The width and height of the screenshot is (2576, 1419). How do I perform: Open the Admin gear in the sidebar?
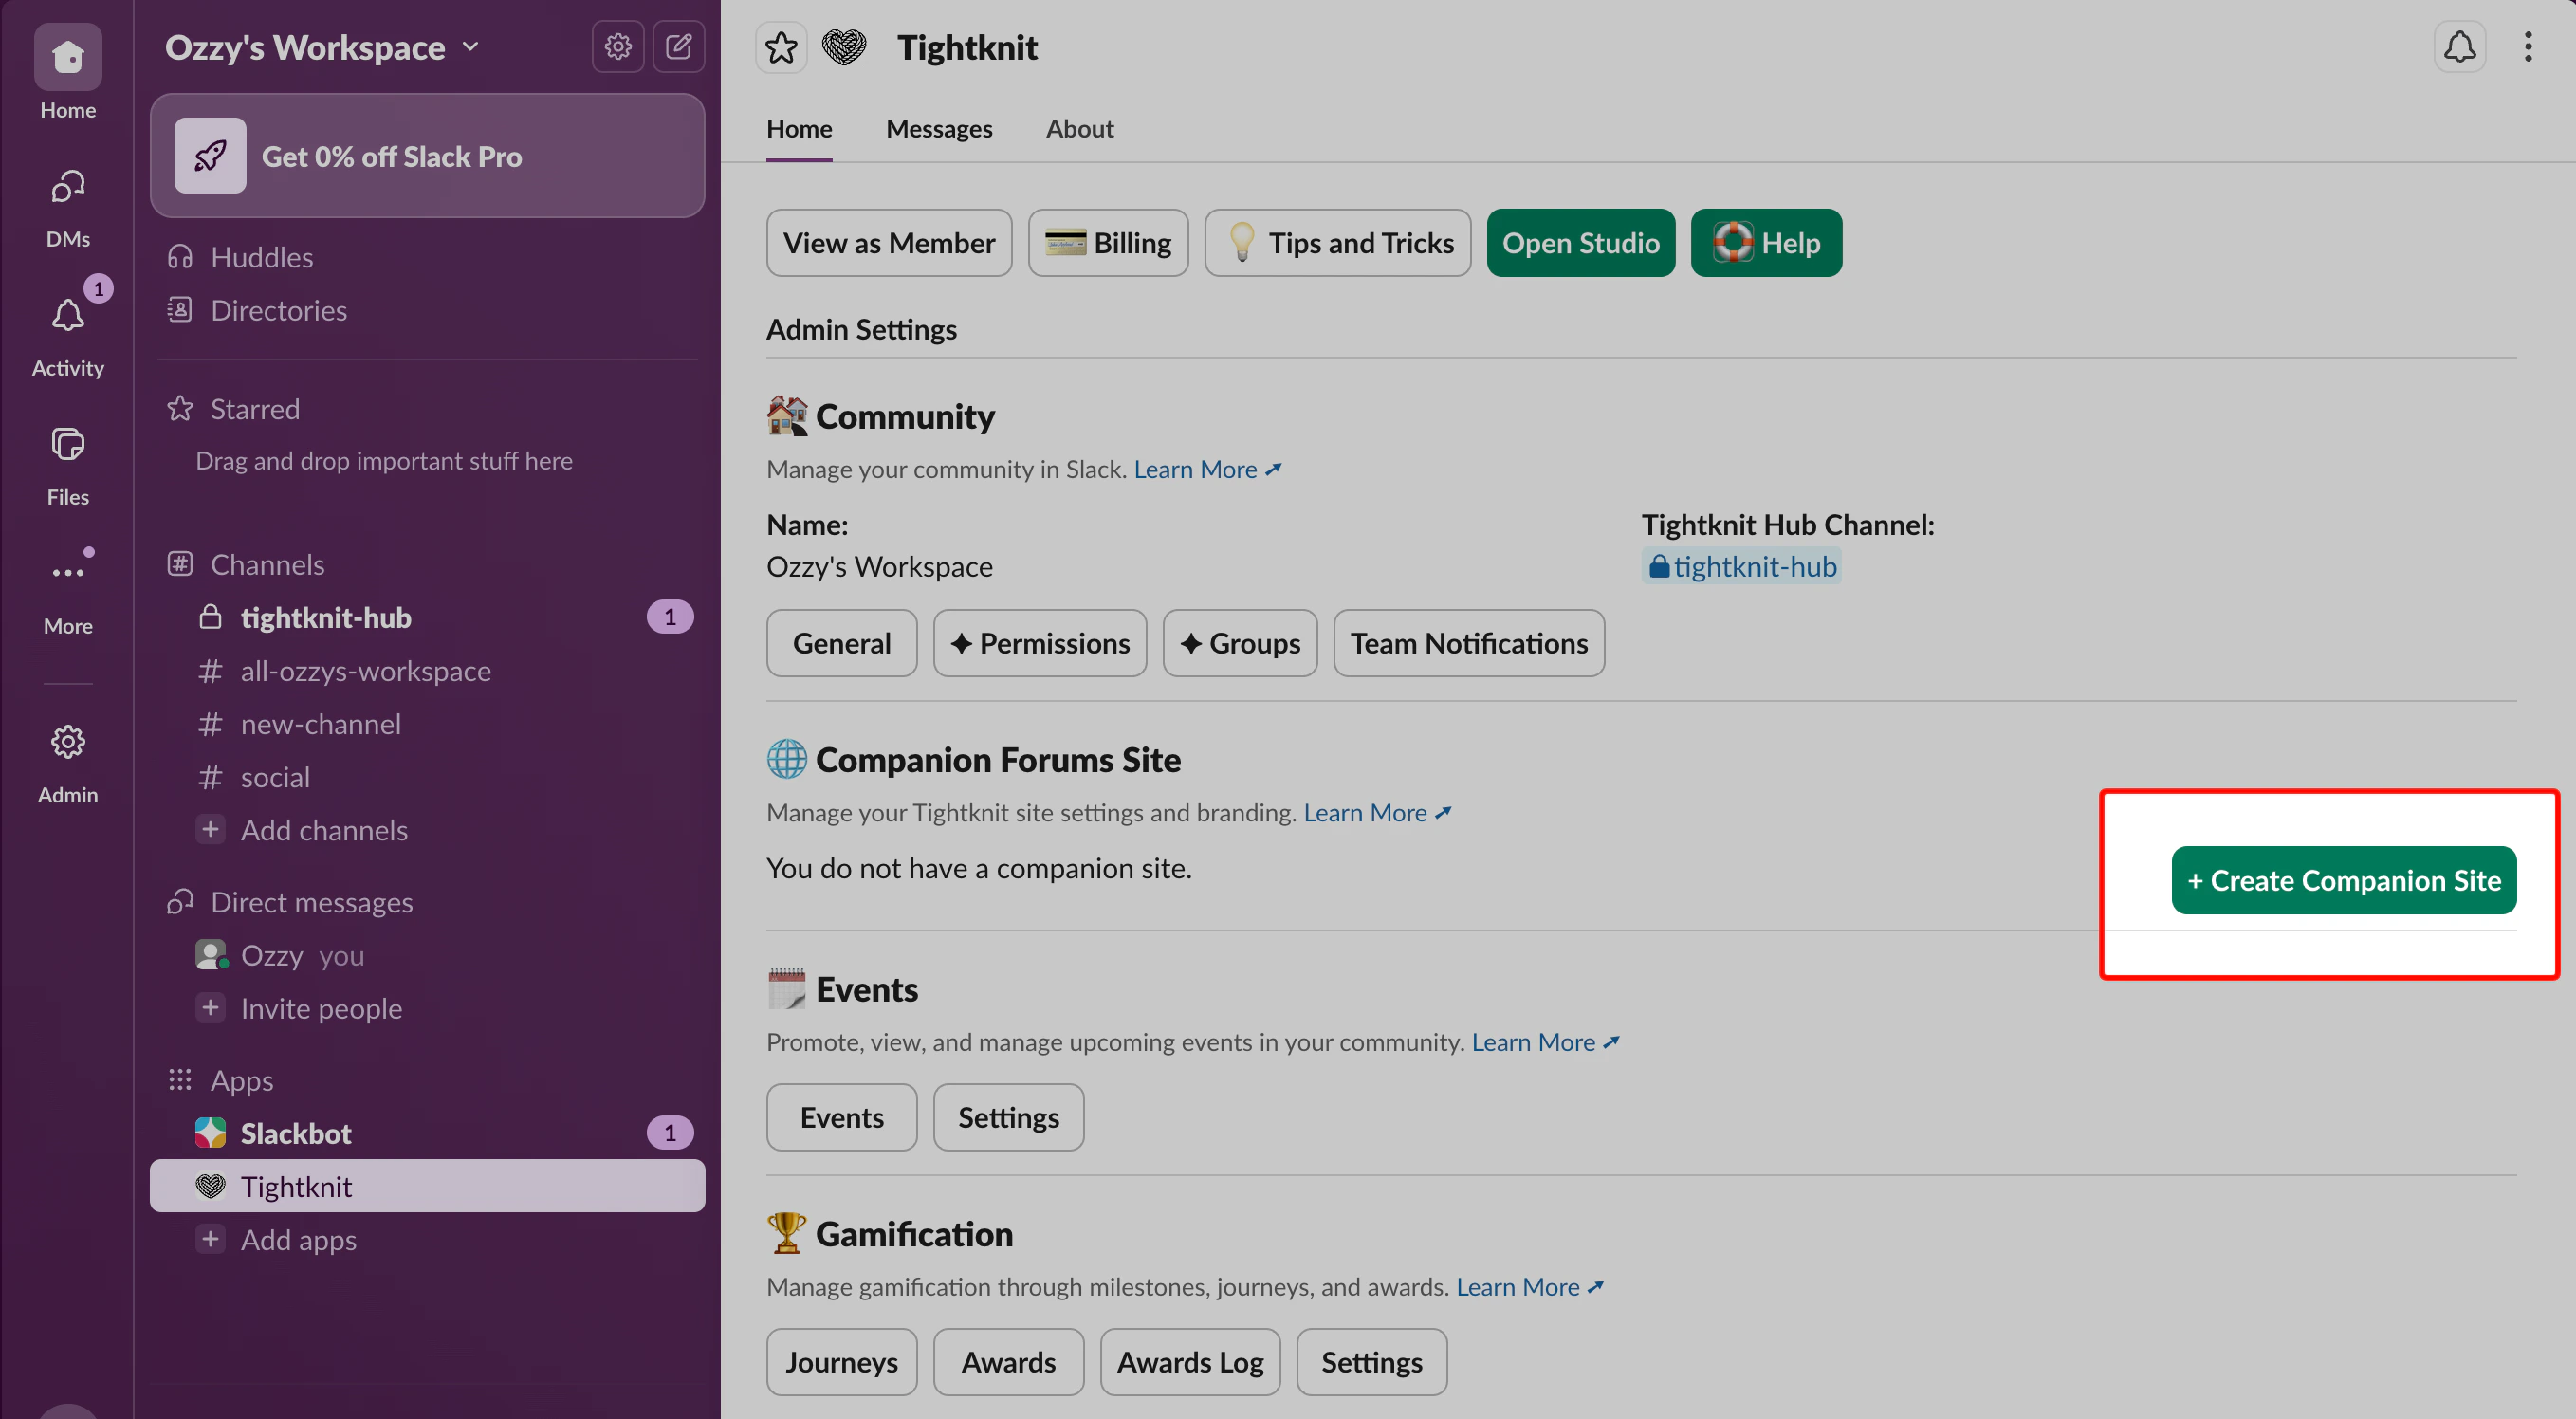(x=67, y=742)
